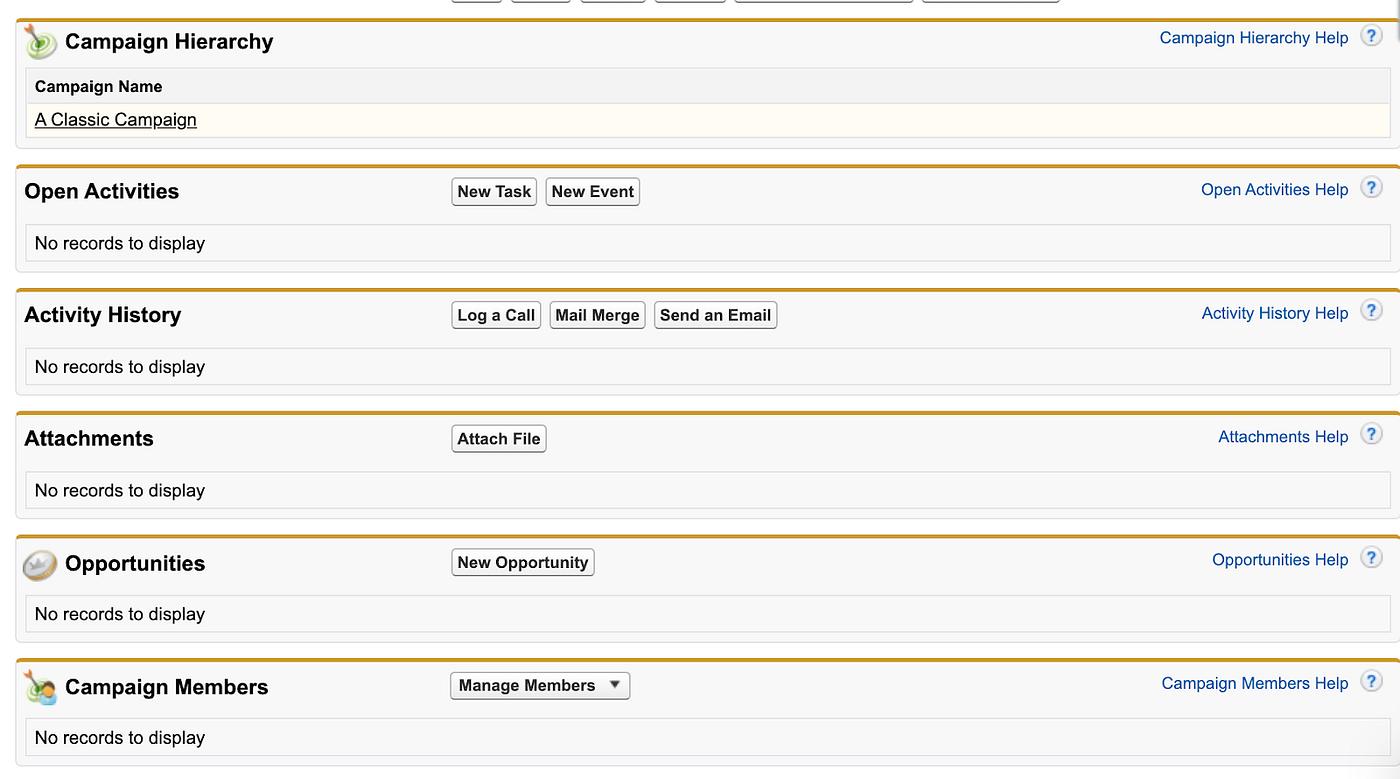Create a New Task
The width and height of the screenshot is (1400, 779).
(x=494, y=192)
